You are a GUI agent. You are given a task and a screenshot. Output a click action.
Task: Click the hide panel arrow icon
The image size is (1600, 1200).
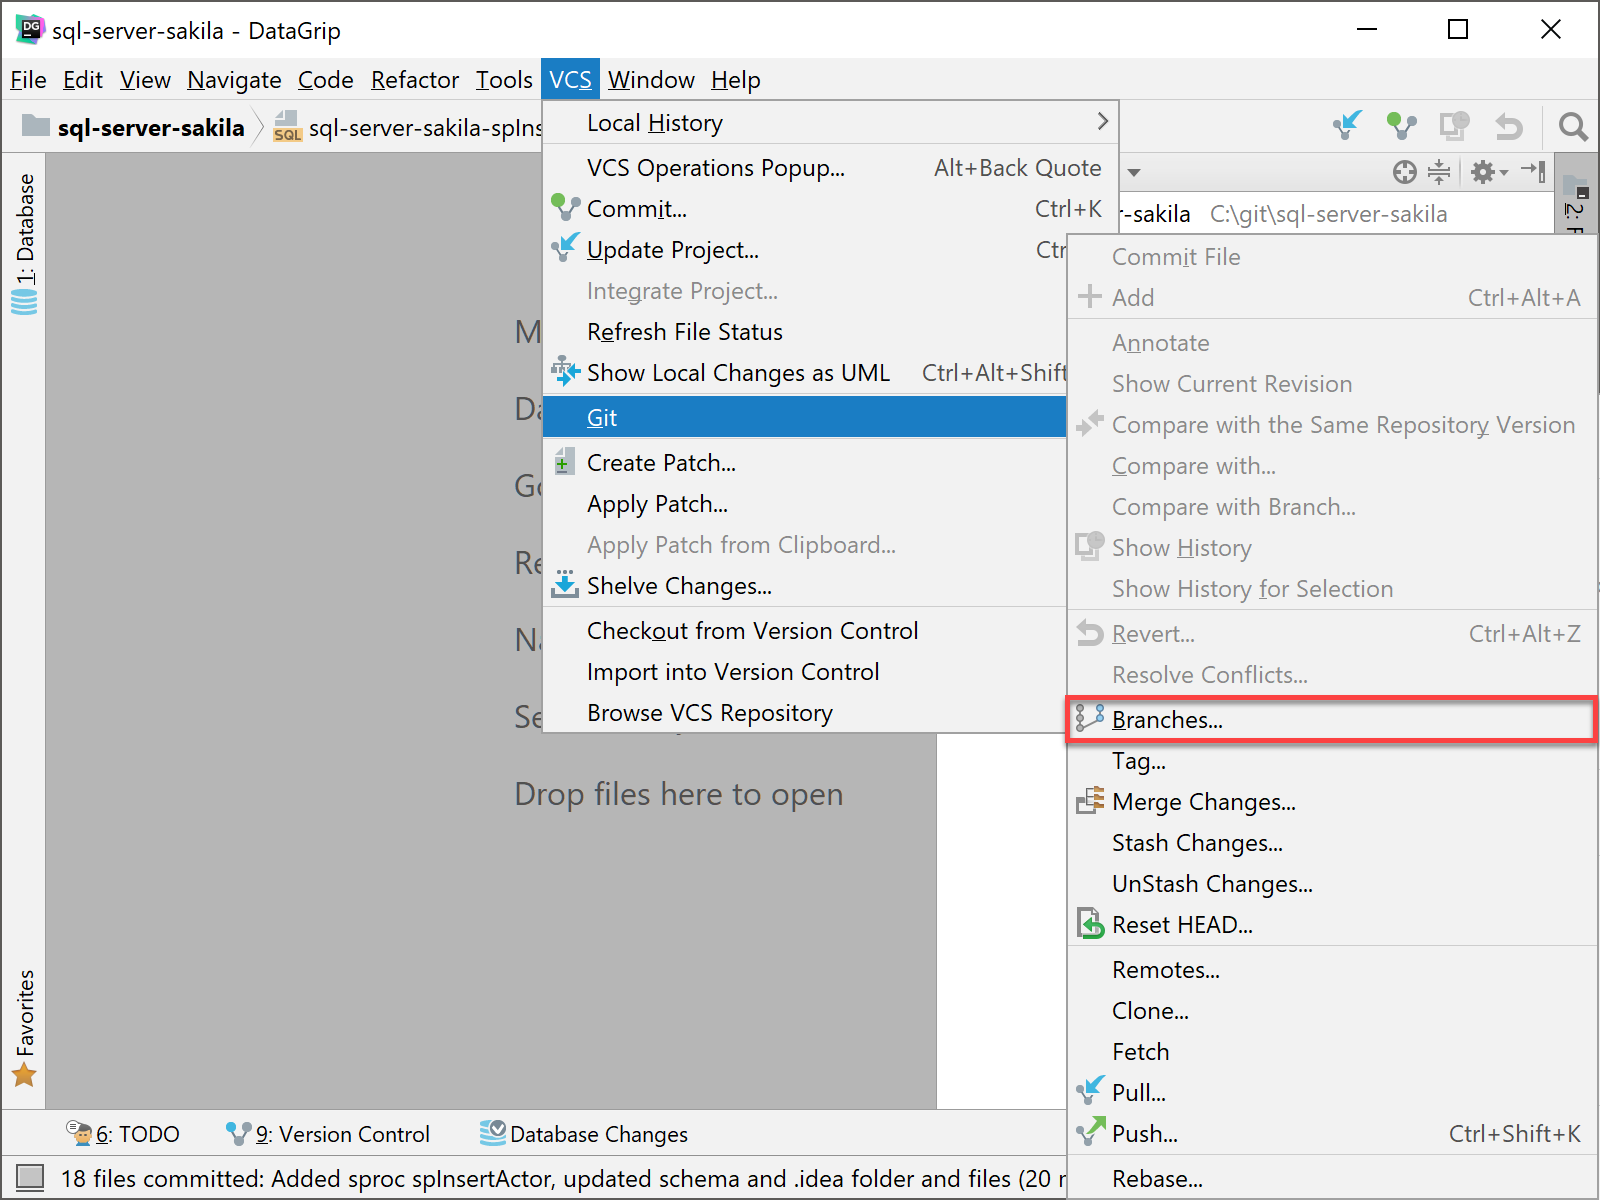click(1533, 172)
